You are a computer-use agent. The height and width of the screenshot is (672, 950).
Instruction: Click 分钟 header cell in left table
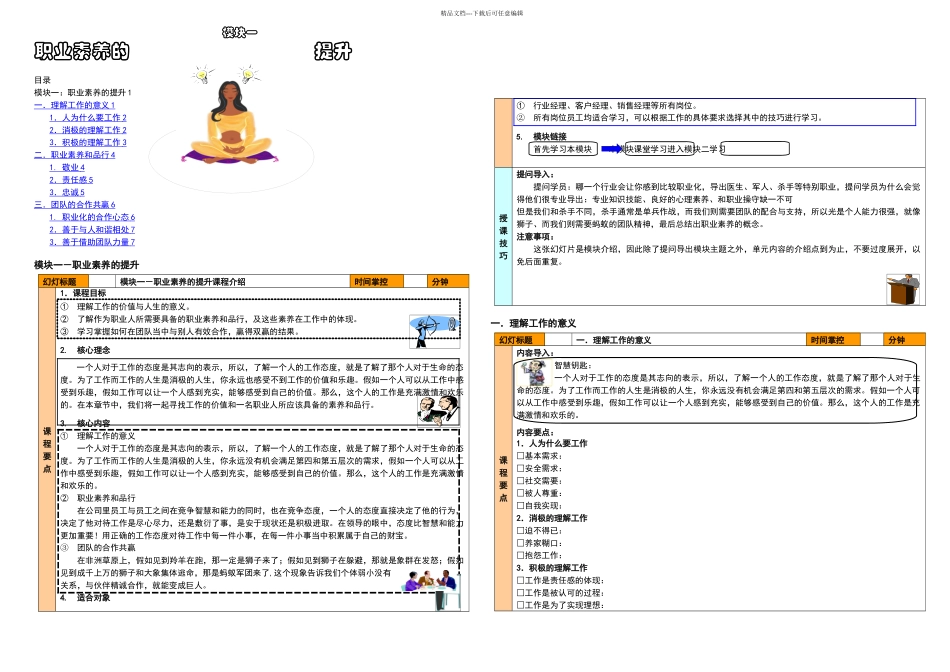tap(447, 282)
